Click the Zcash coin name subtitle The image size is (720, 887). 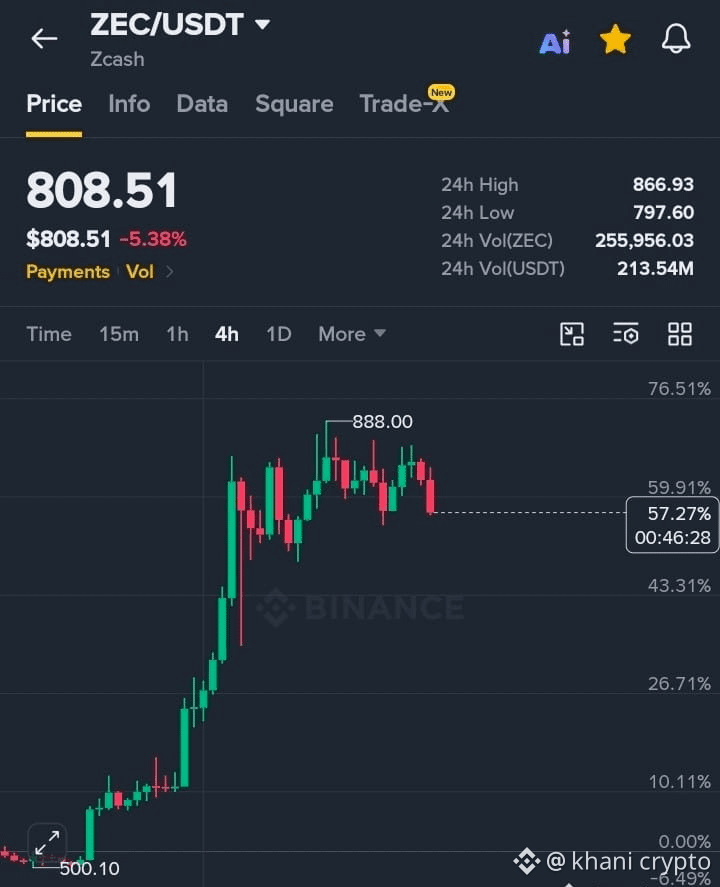pos(117,59)
